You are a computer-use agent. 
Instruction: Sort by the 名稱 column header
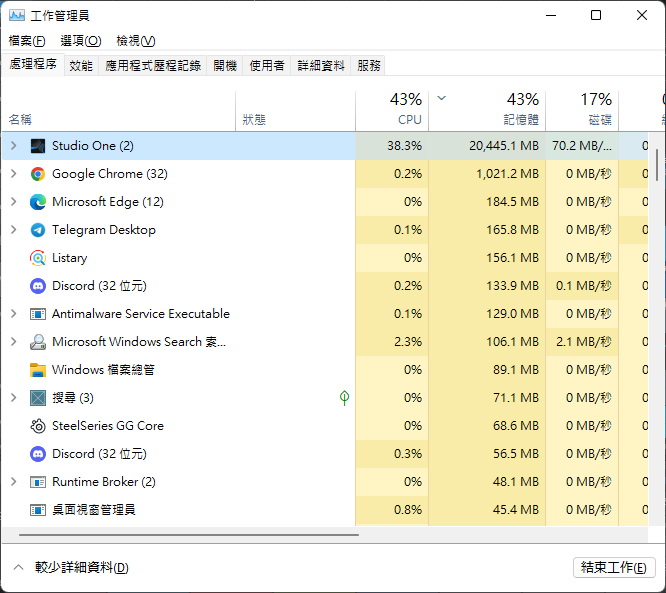tap(119, 110)
